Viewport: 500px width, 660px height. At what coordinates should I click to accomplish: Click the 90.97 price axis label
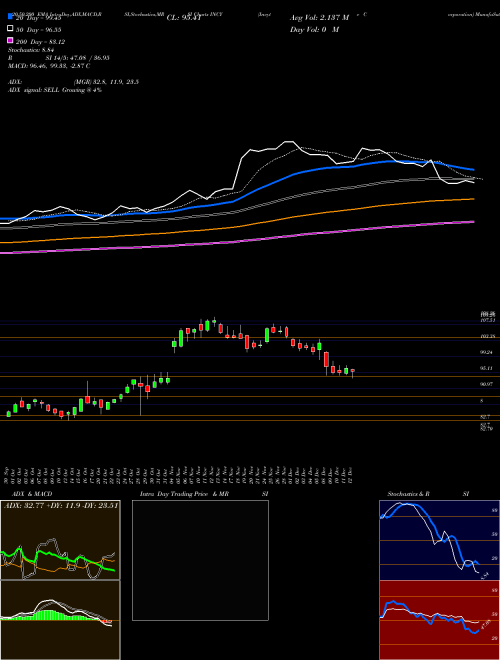point(487,384)
